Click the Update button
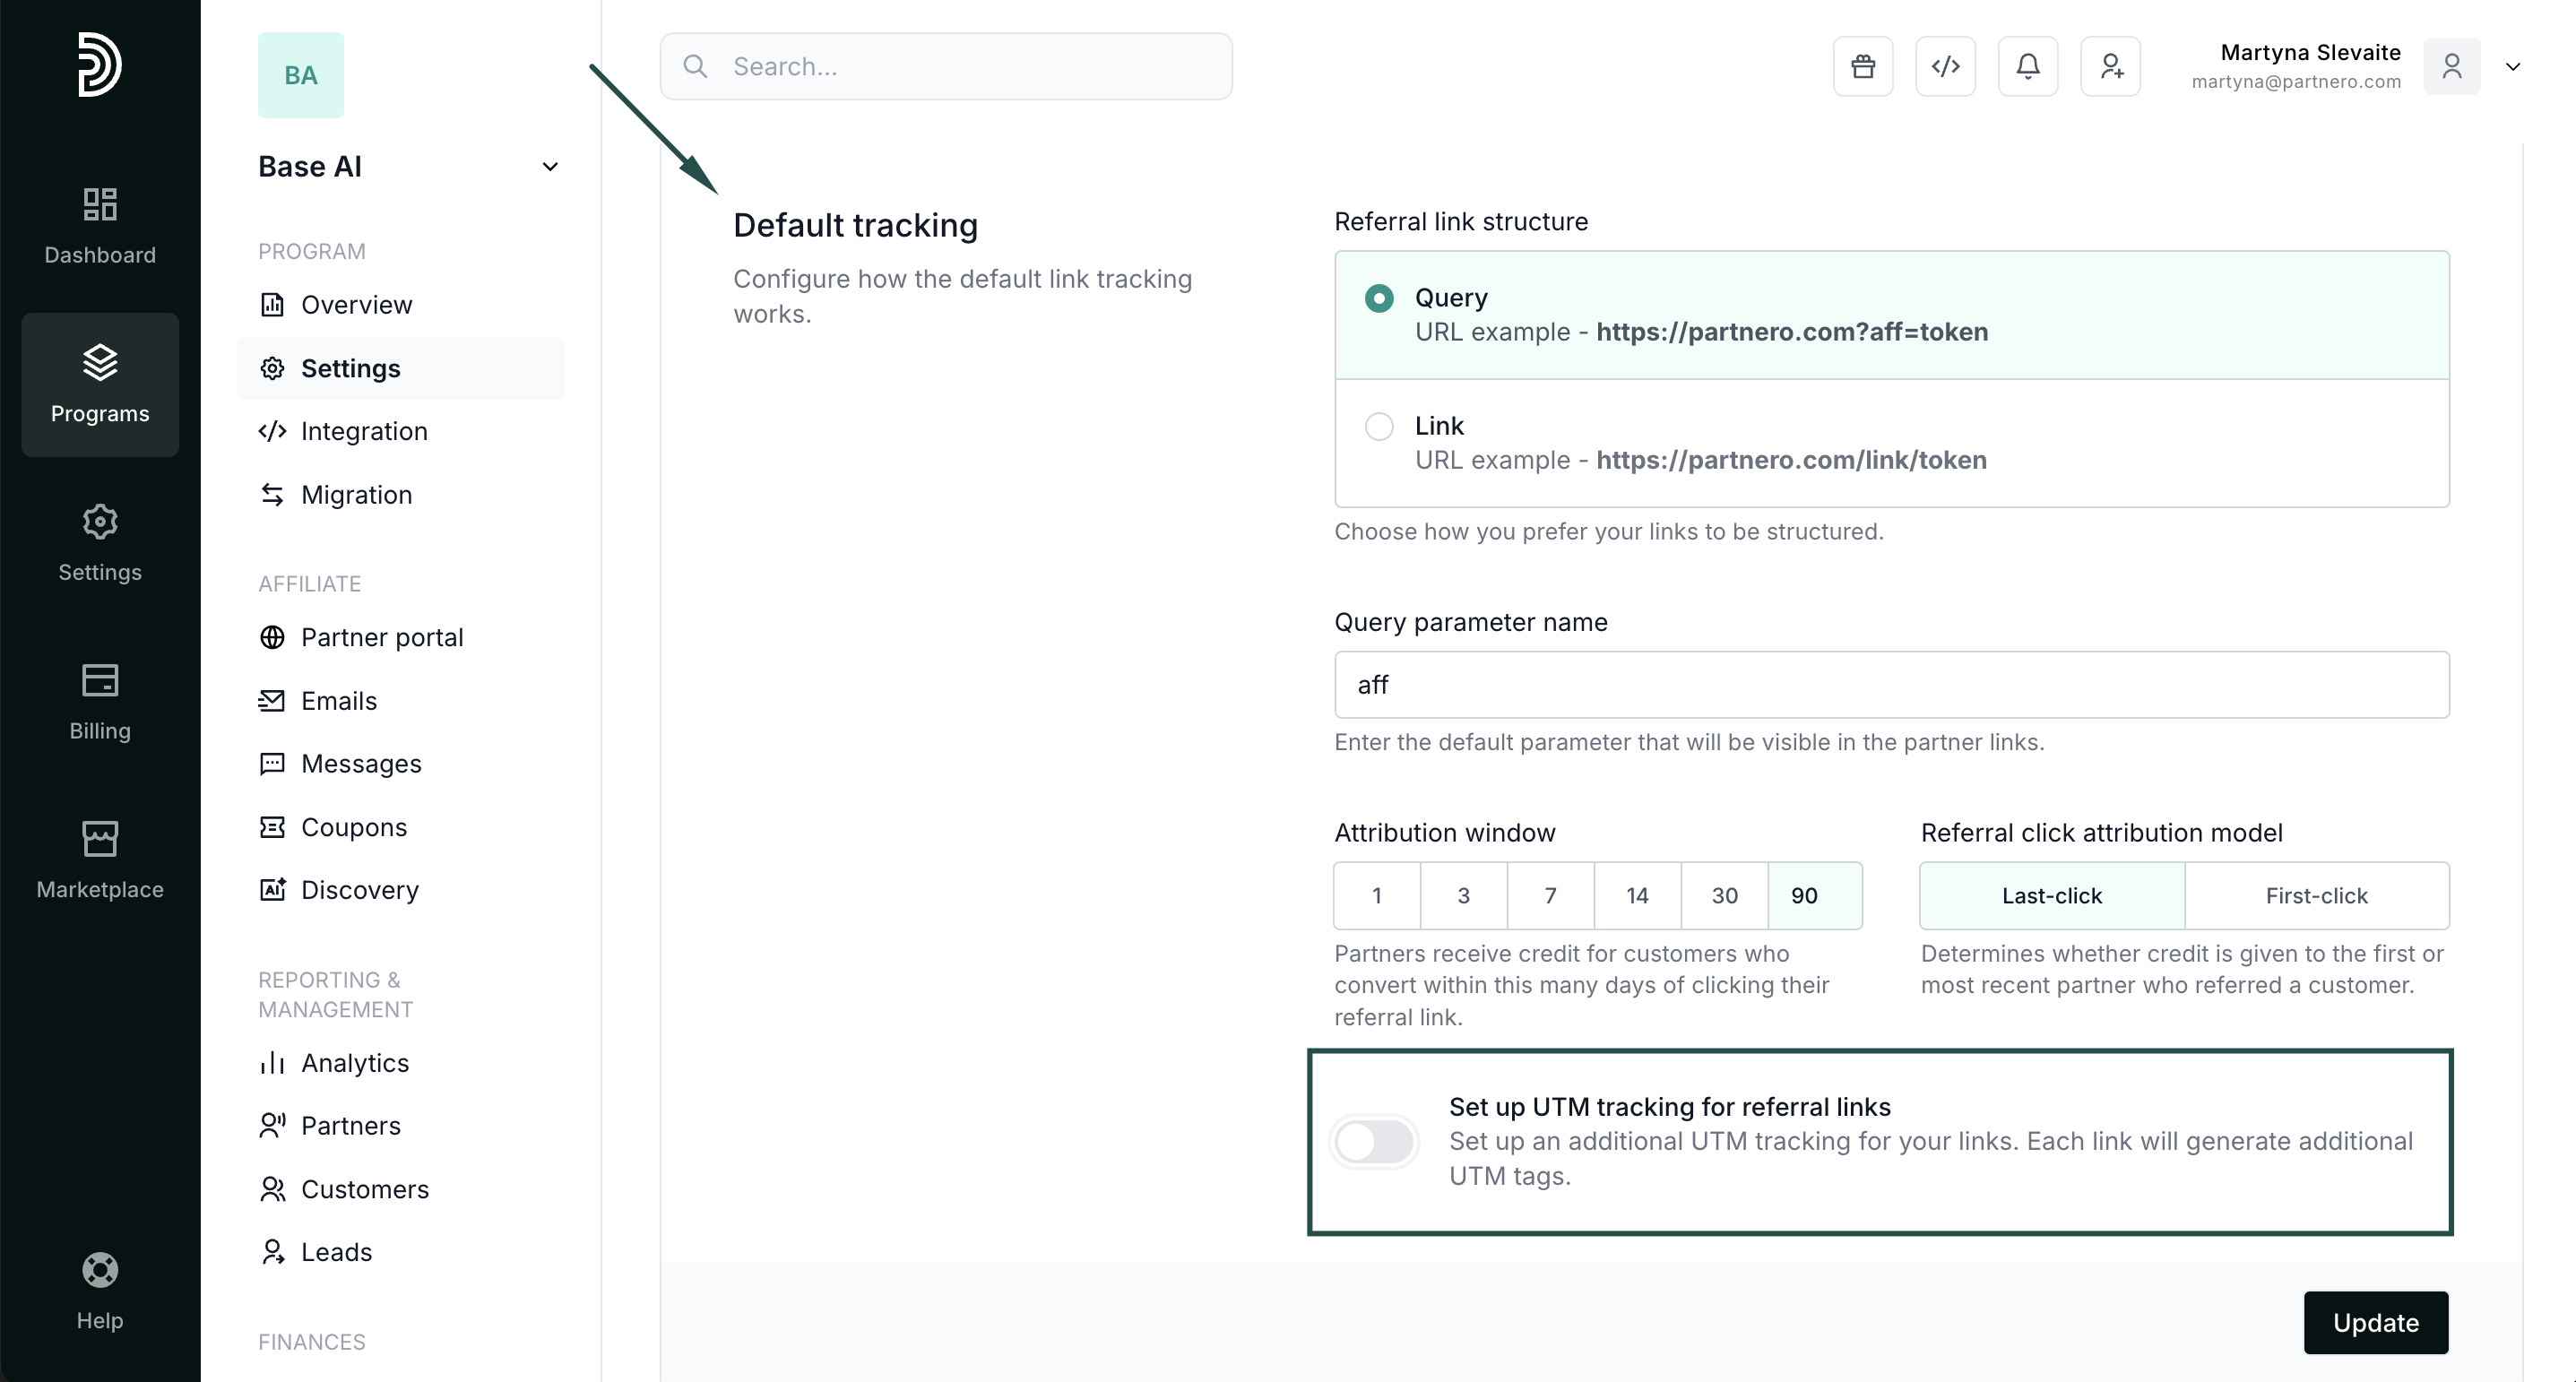Screen dimensions: 2576x1382 [x=2375, y=1322]
